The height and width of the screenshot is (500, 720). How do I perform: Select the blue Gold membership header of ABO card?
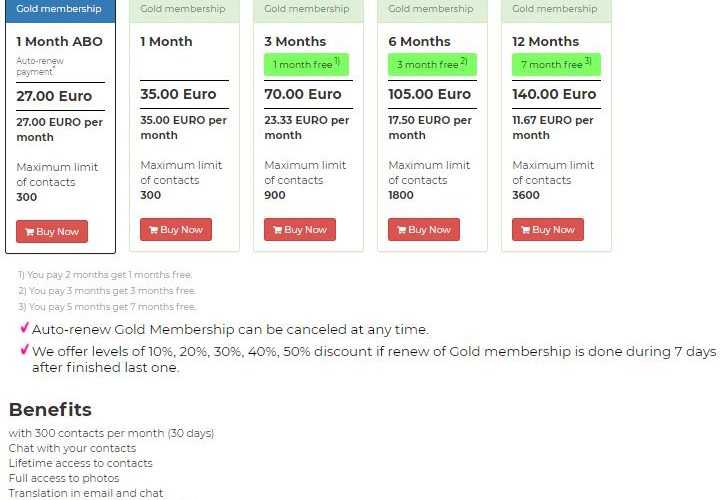60,11
